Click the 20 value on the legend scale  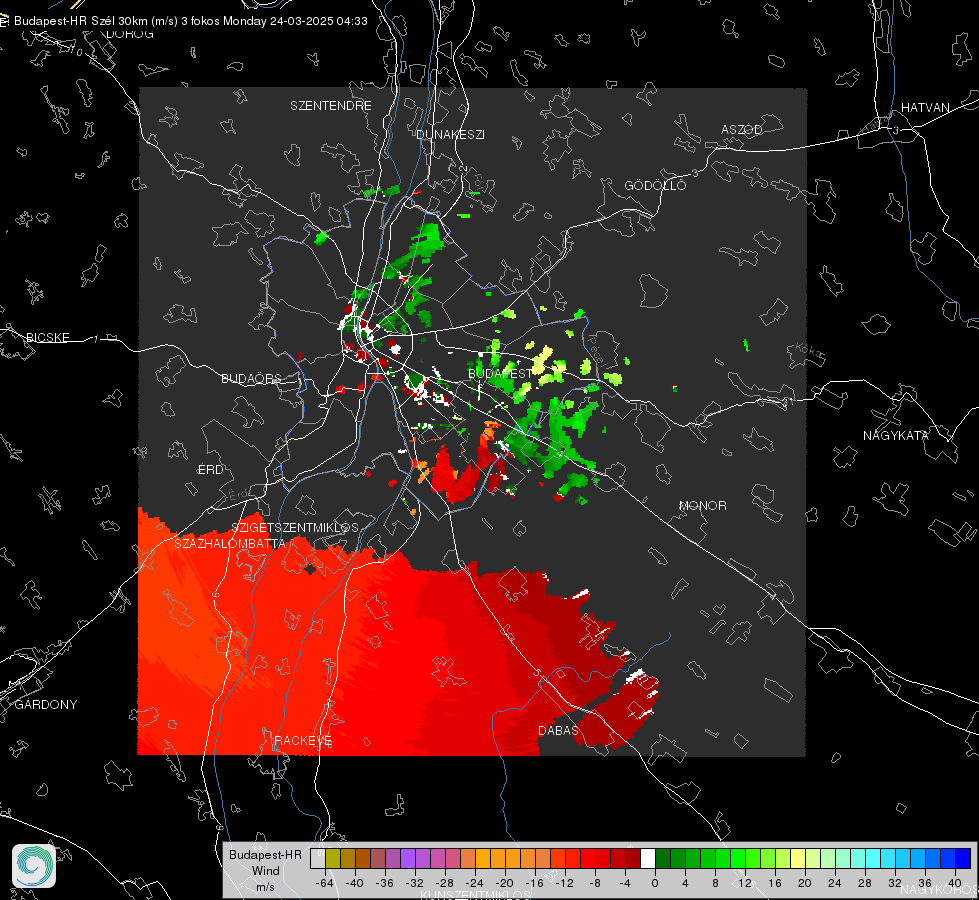click(804, 883)
